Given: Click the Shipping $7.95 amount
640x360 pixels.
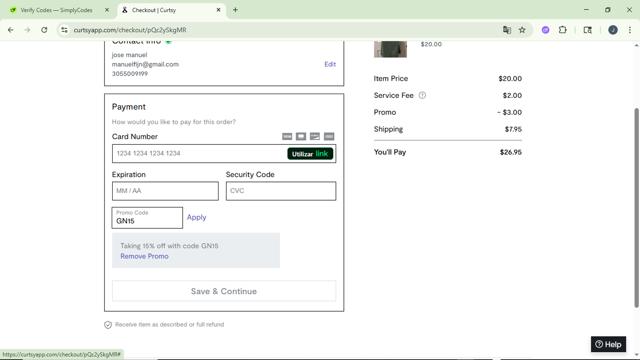Looking at the screenshot, I should [x=513, y=129].
